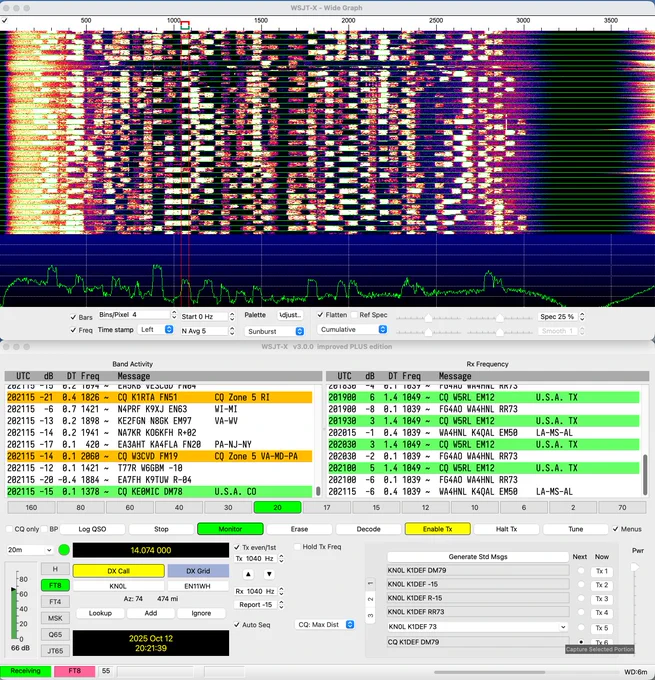Click the green band status indicator circle

coord(64,550)
